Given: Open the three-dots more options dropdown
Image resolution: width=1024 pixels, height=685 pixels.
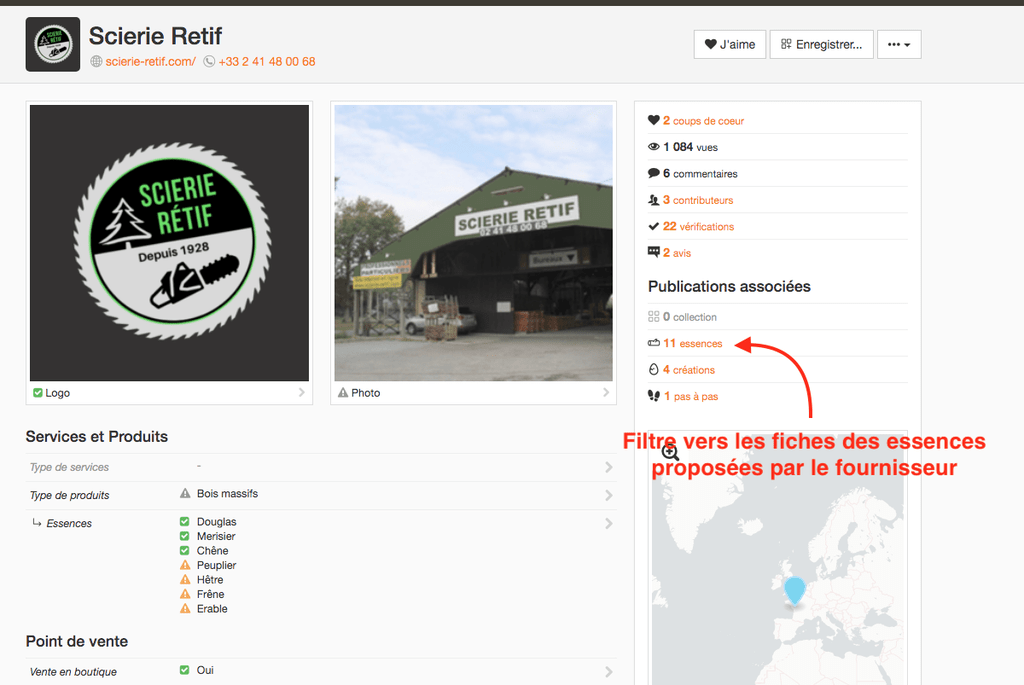Looking at the screenshot, I should point(899,44).
